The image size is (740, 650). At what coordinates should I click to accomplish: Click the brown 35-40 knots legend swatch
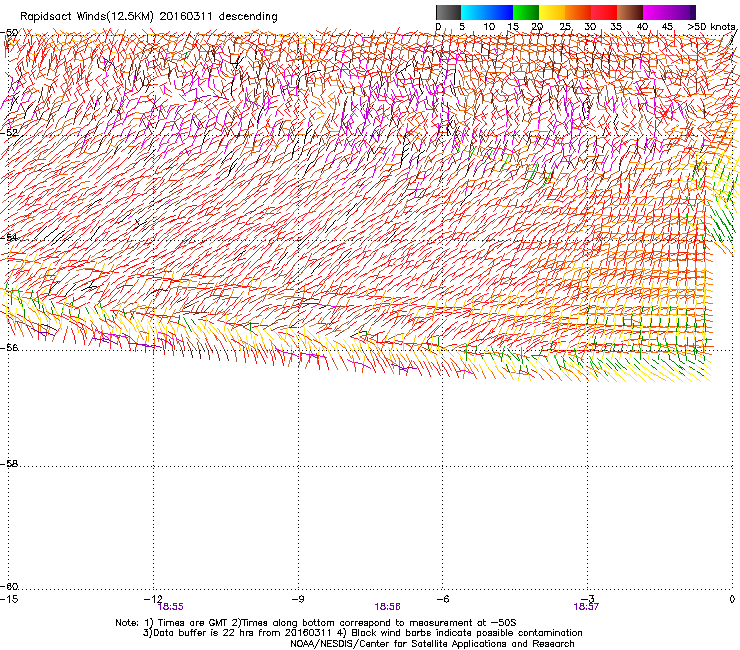pos(630,12)
